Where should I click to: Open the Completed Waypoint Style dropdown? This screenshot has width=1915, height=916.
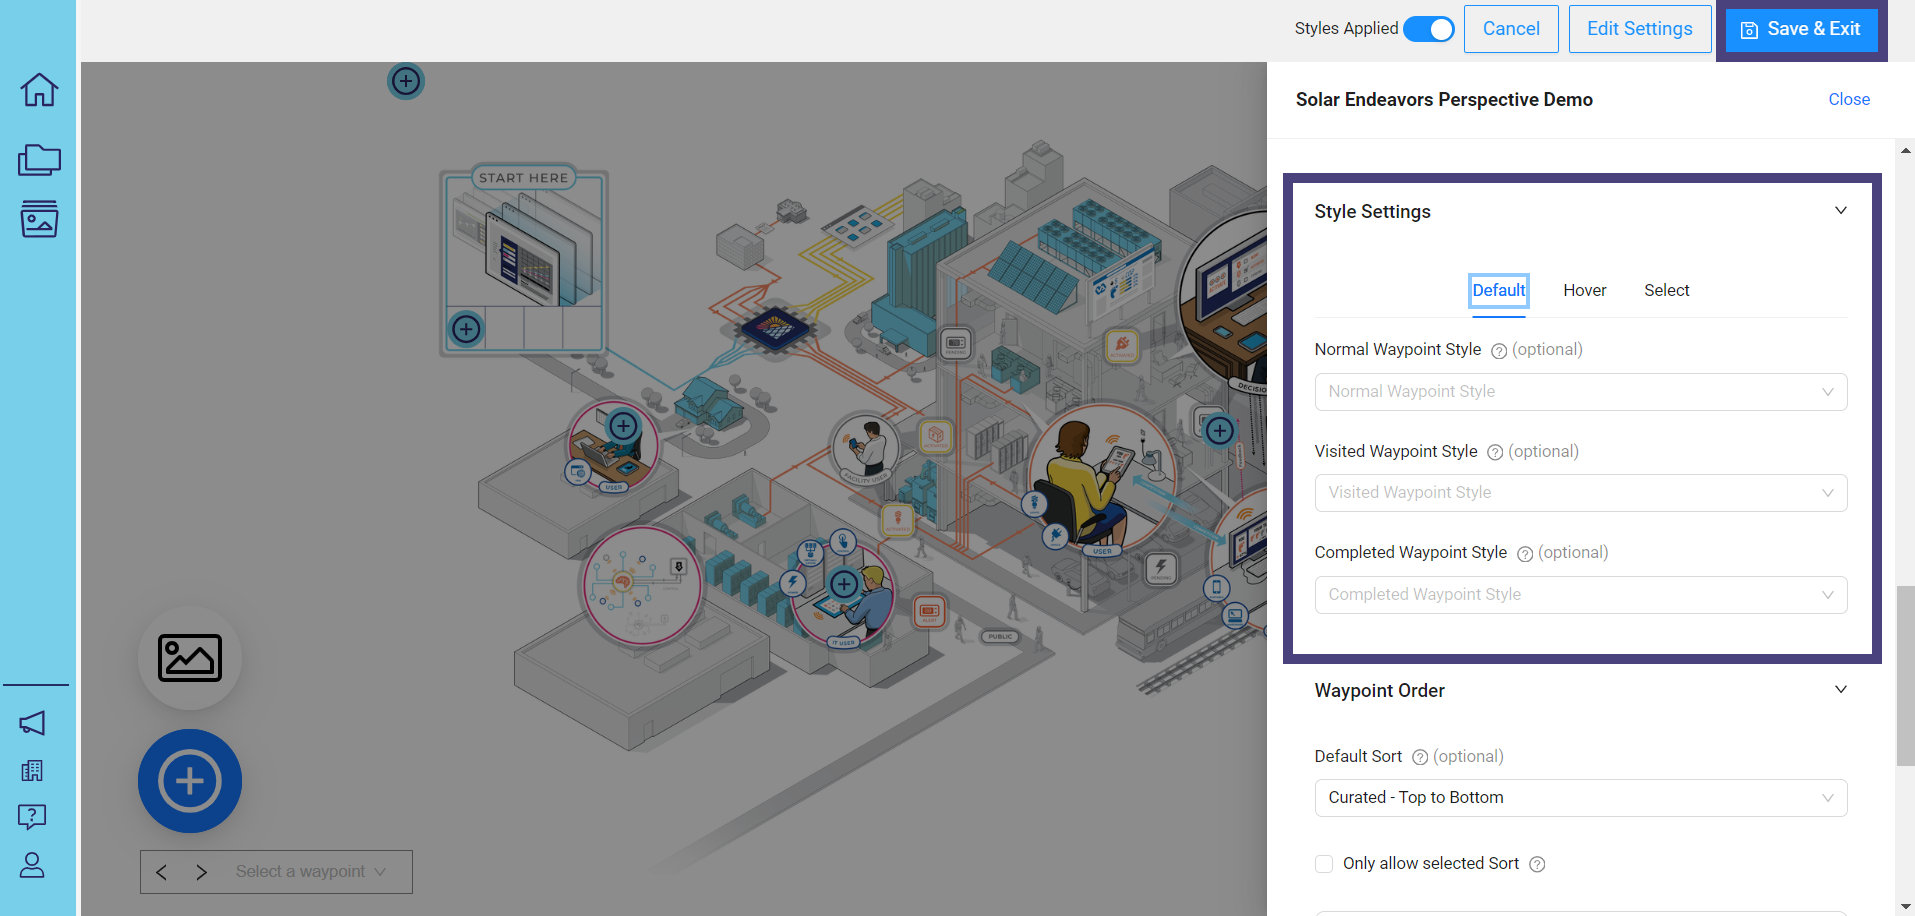[1580, 595]
